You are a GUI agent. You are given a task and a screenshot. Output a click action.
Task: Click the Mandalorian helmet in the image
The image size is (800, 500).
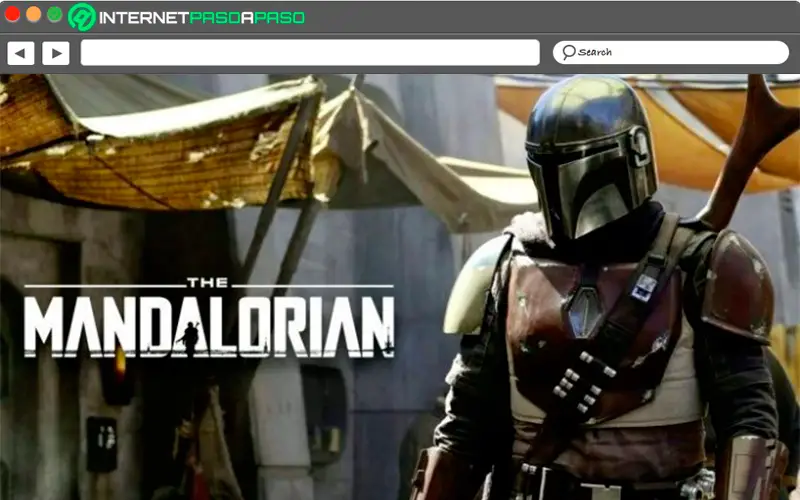pos(591,157)
